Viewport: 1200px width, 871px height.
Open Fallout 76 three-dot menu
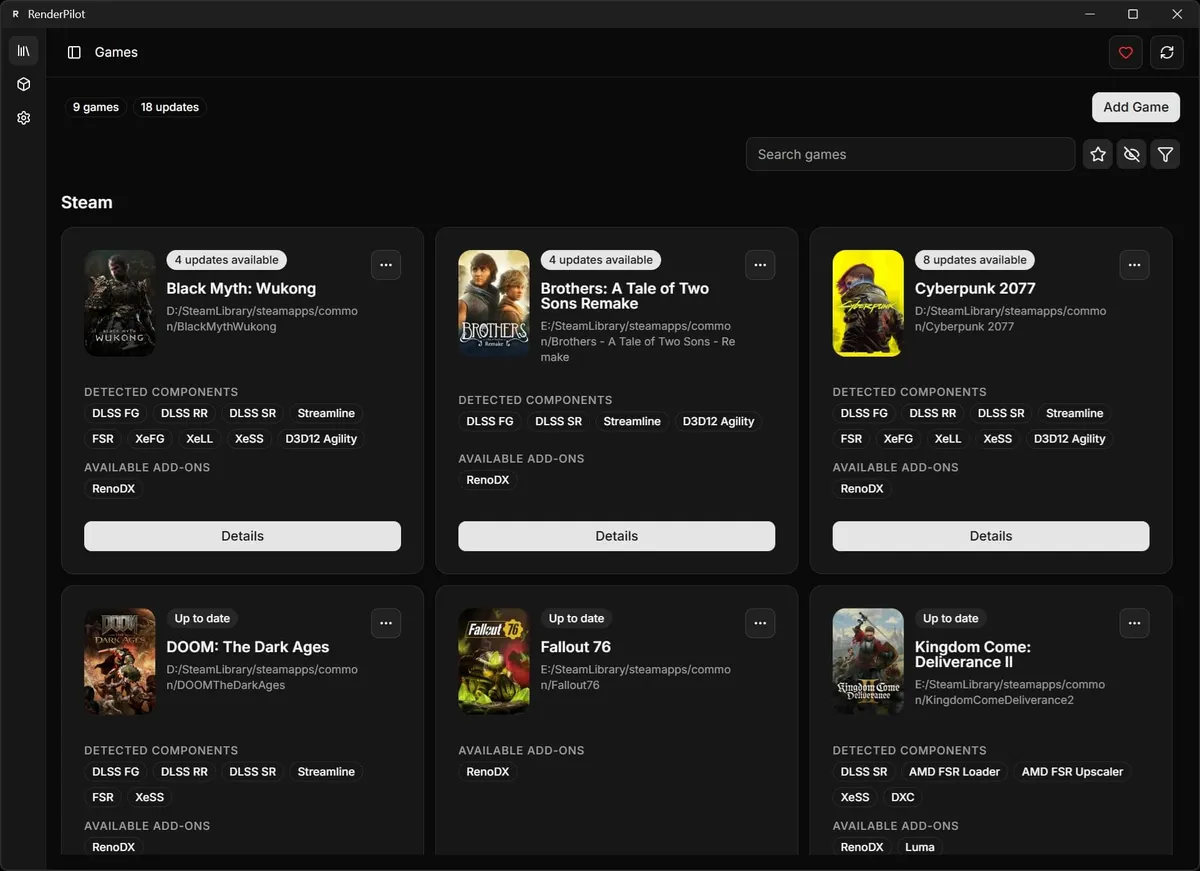pos(760,623)
